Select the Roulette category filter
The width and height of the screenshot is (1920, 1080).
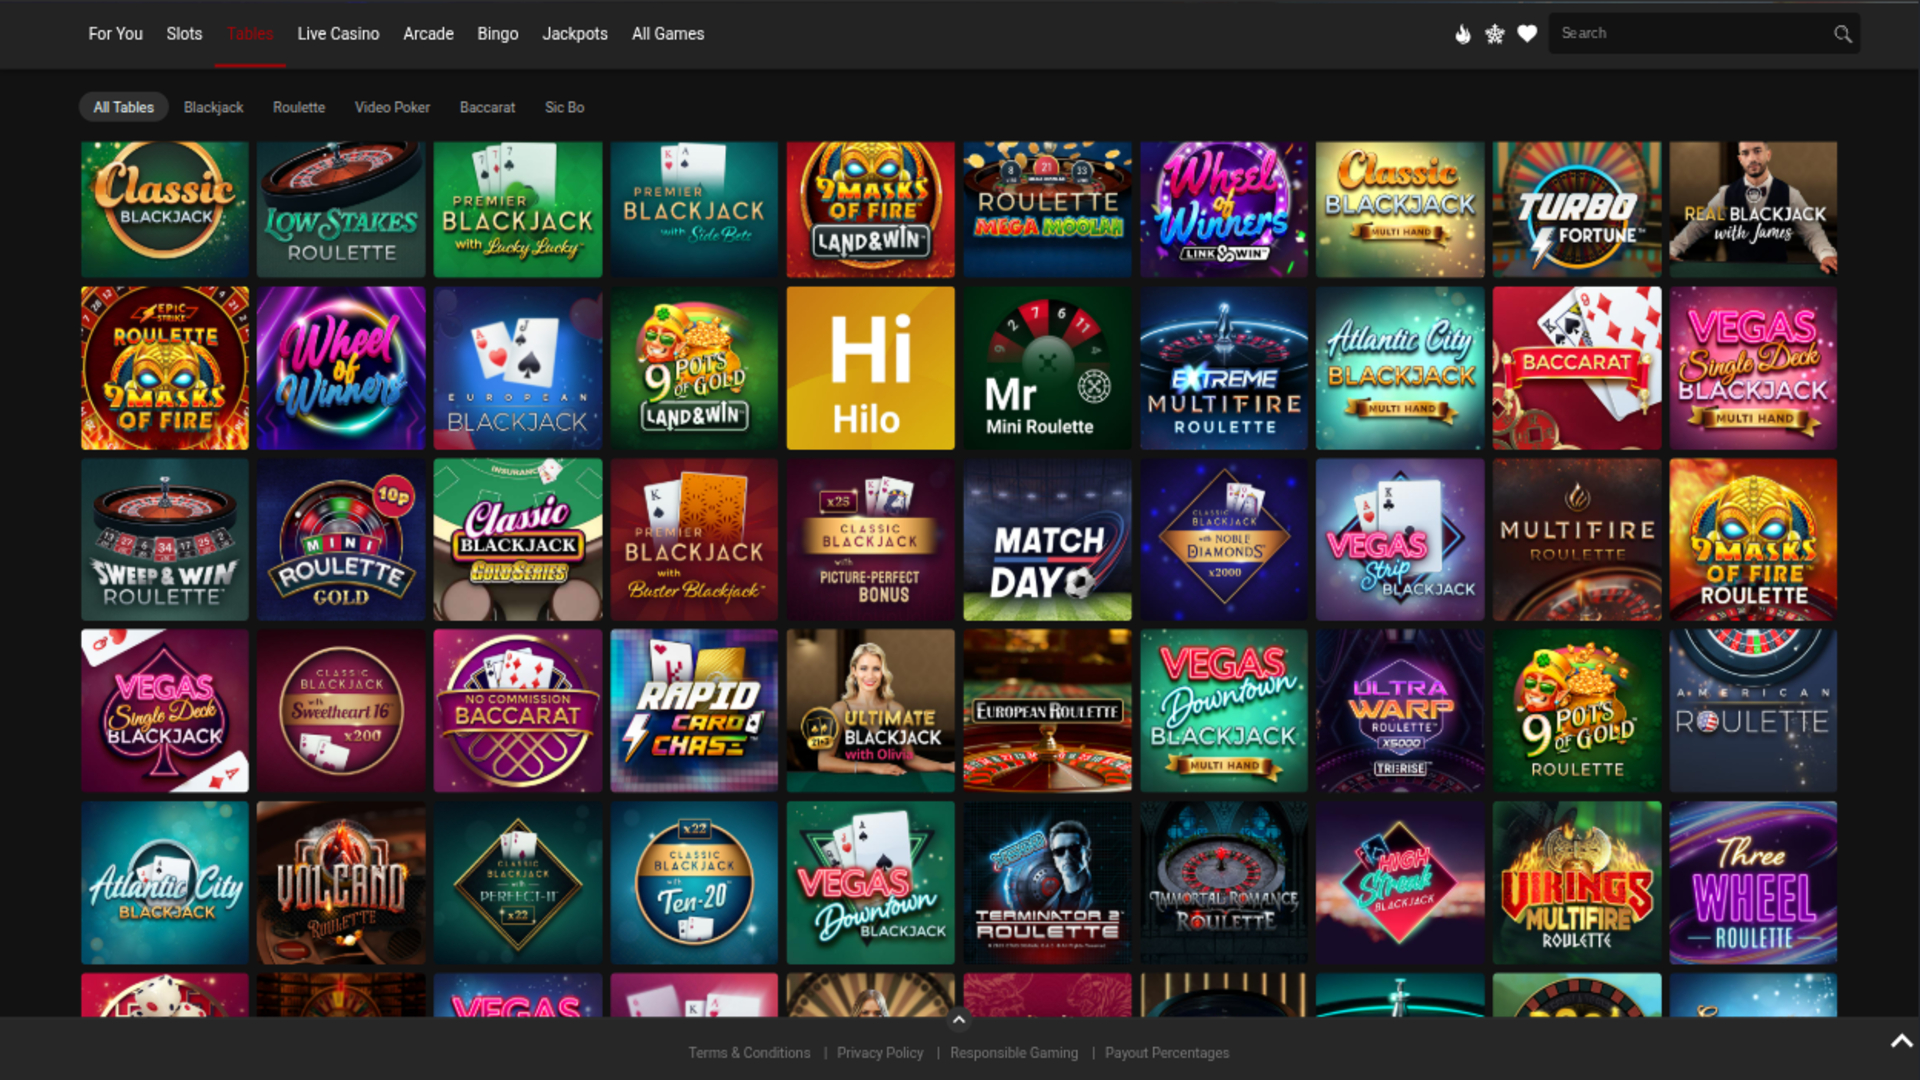click(x=299, y=107)
